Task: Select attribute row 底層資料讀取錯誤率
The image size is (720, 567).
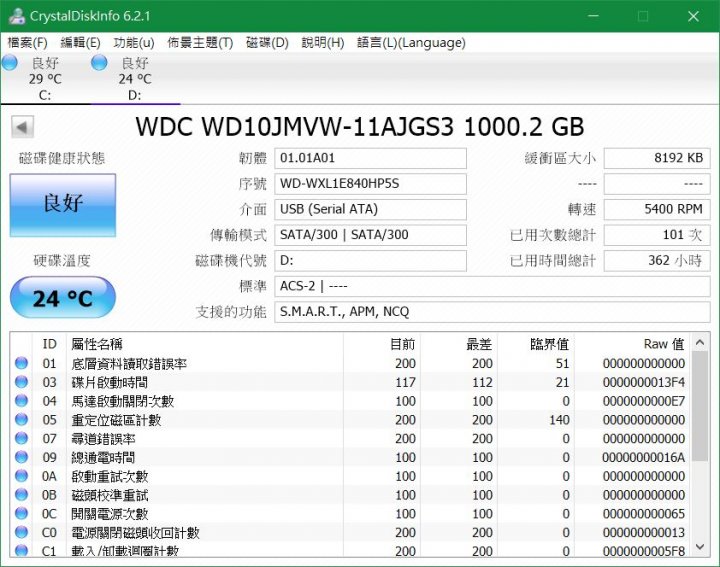Action: point(351,364)
